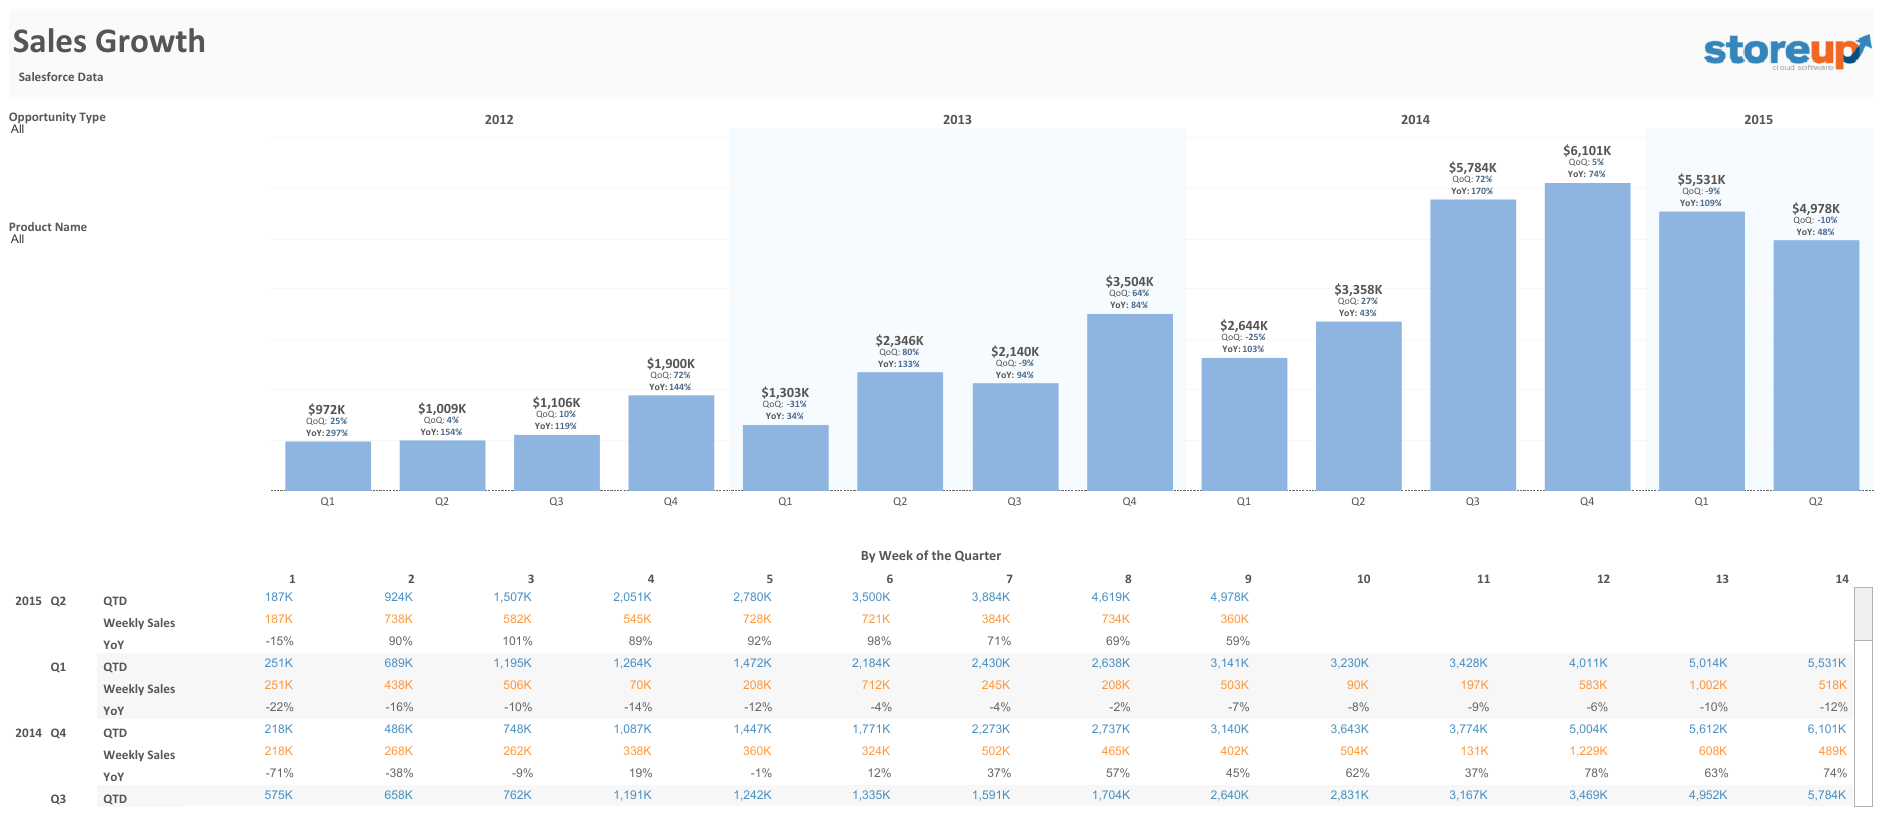Select the 924K QTD cell in week 2
The width and height of the screenshot is (1881, 818).
[399, 597]
